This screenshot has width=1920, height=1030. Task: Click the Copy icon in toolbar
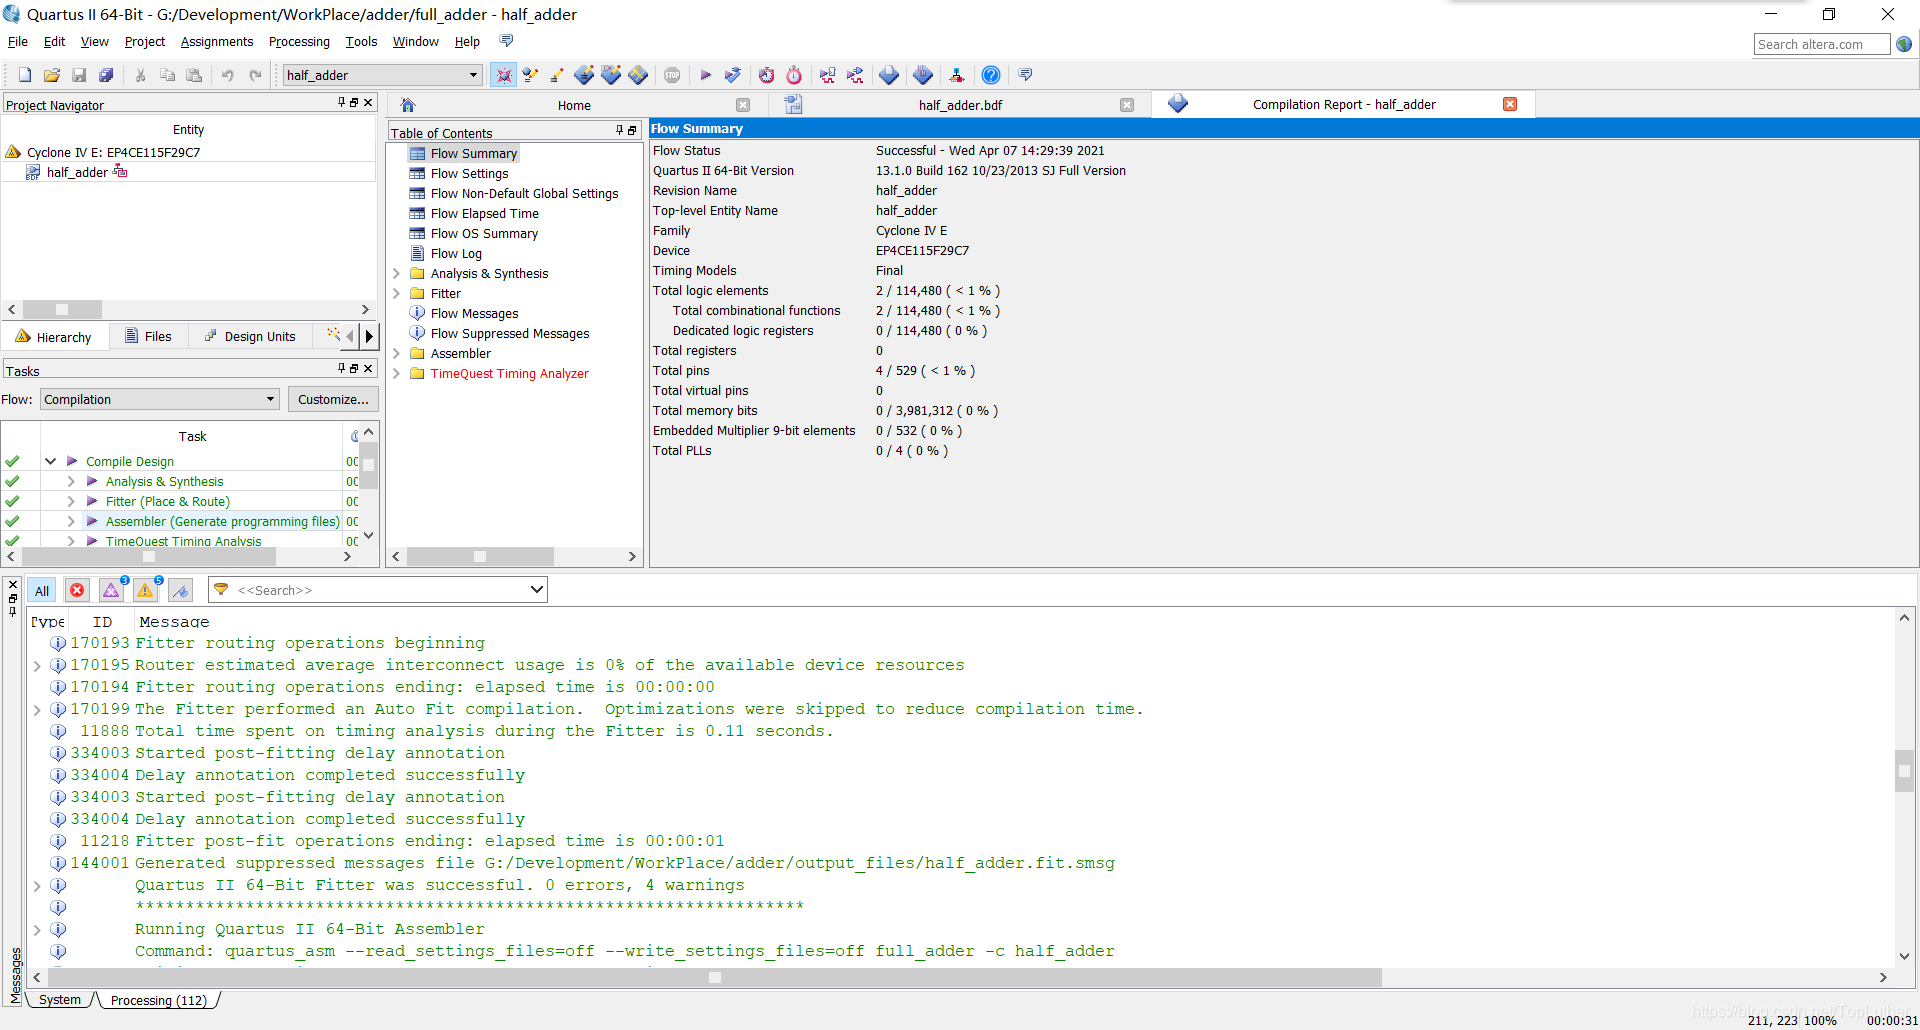(167, 75)
